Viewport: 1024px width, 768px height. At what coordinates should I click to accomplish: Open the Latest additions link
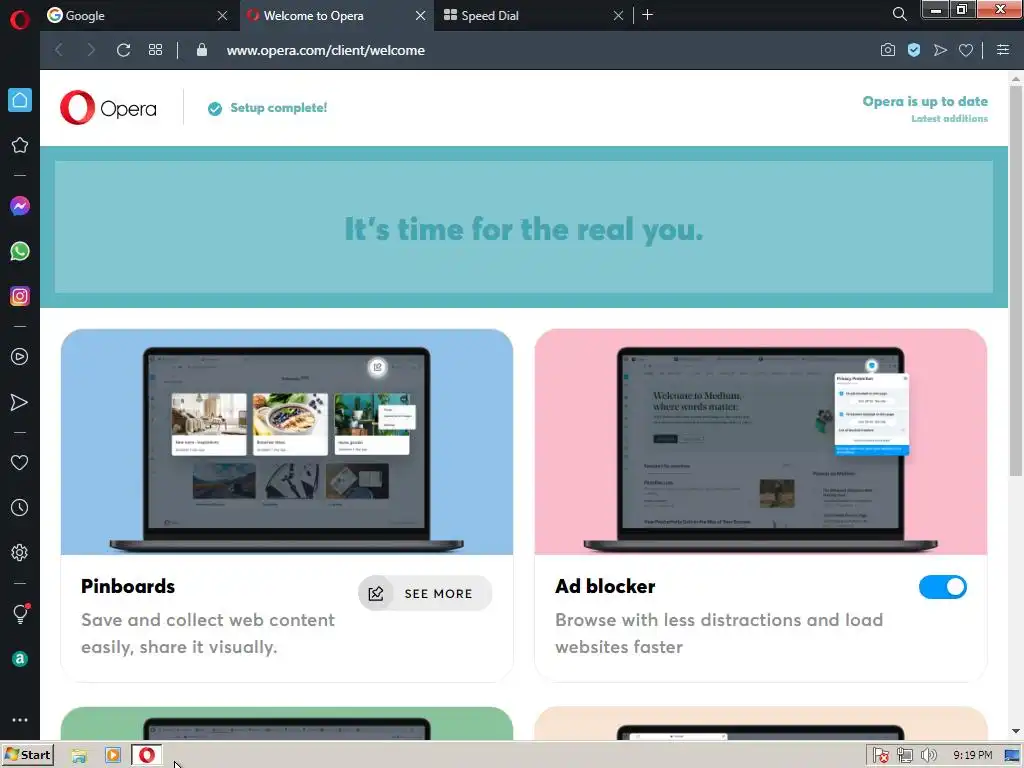949,118
